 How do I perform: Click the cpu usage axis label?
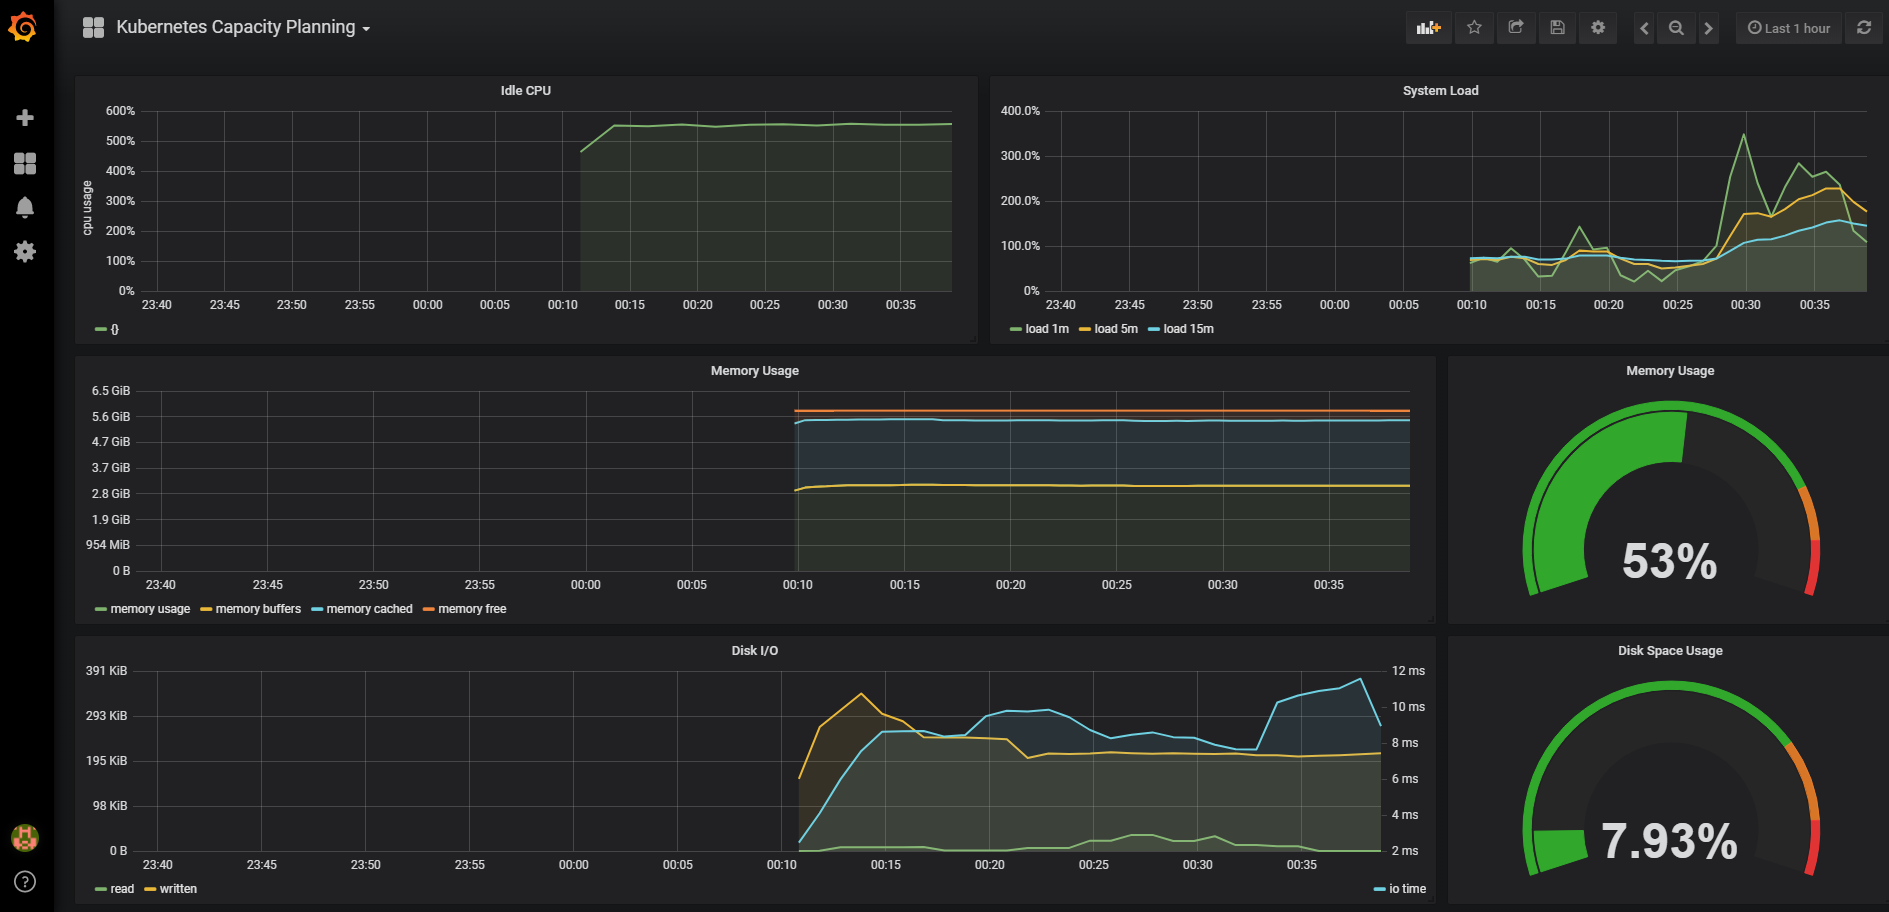(87, 208)
